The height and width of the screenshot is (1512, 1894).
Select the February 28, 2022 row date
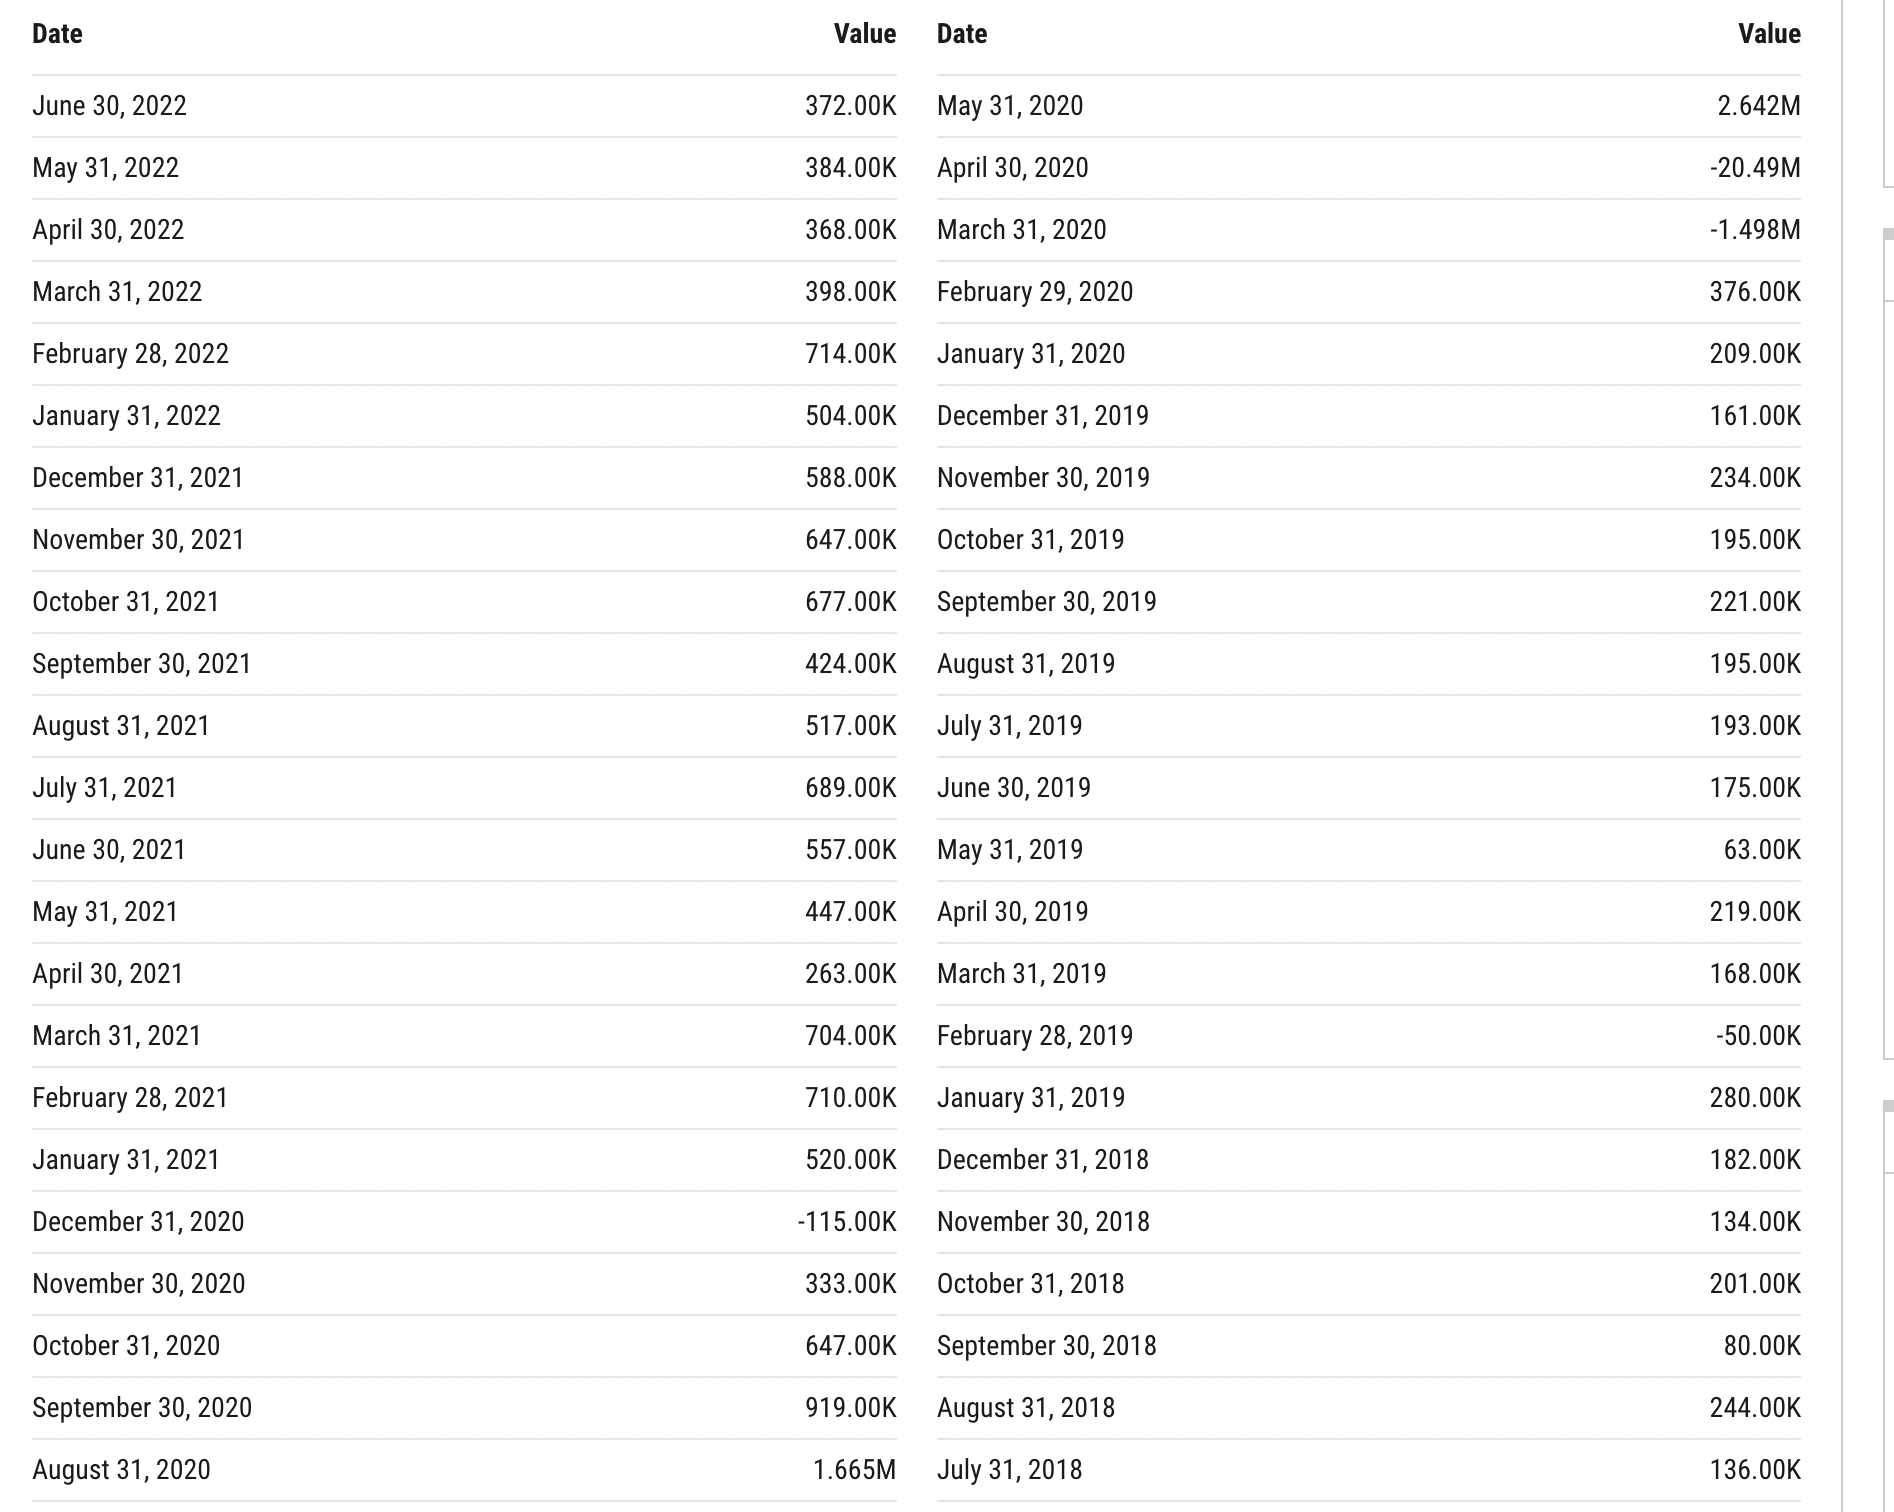point(130,354)
